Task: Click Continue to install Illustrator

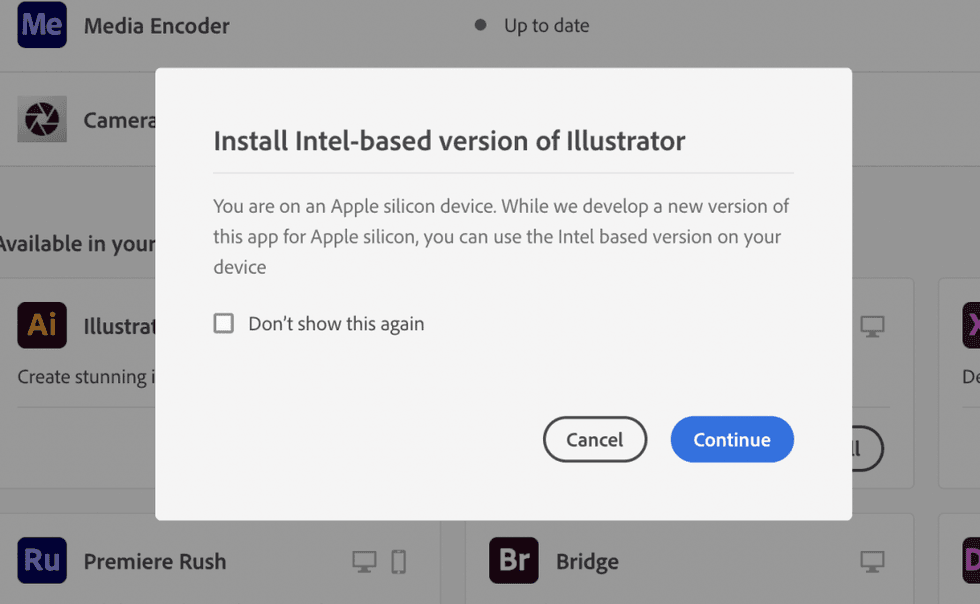Action: click(732, 440)
